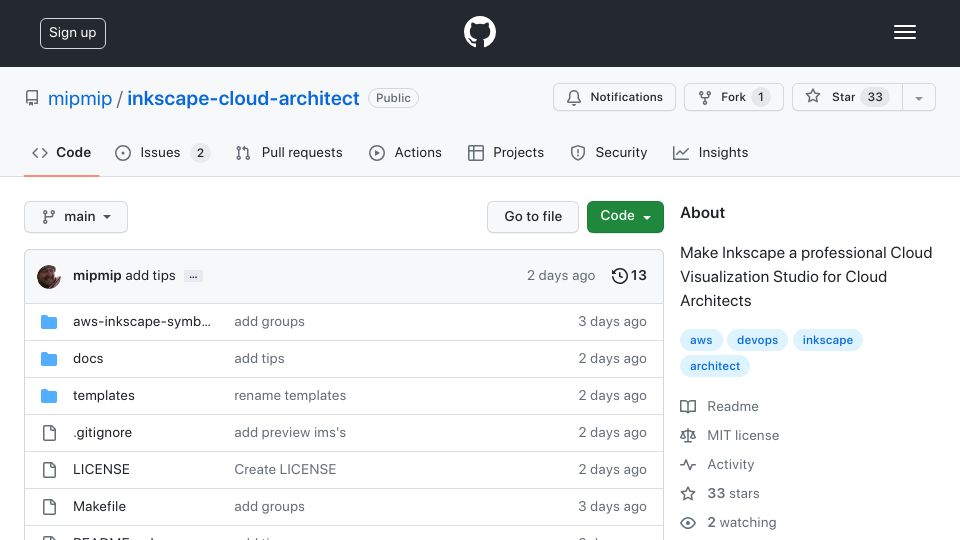960x540 pixels.
Task: Open the Issues tab
Action: click(x=162, y=152)
